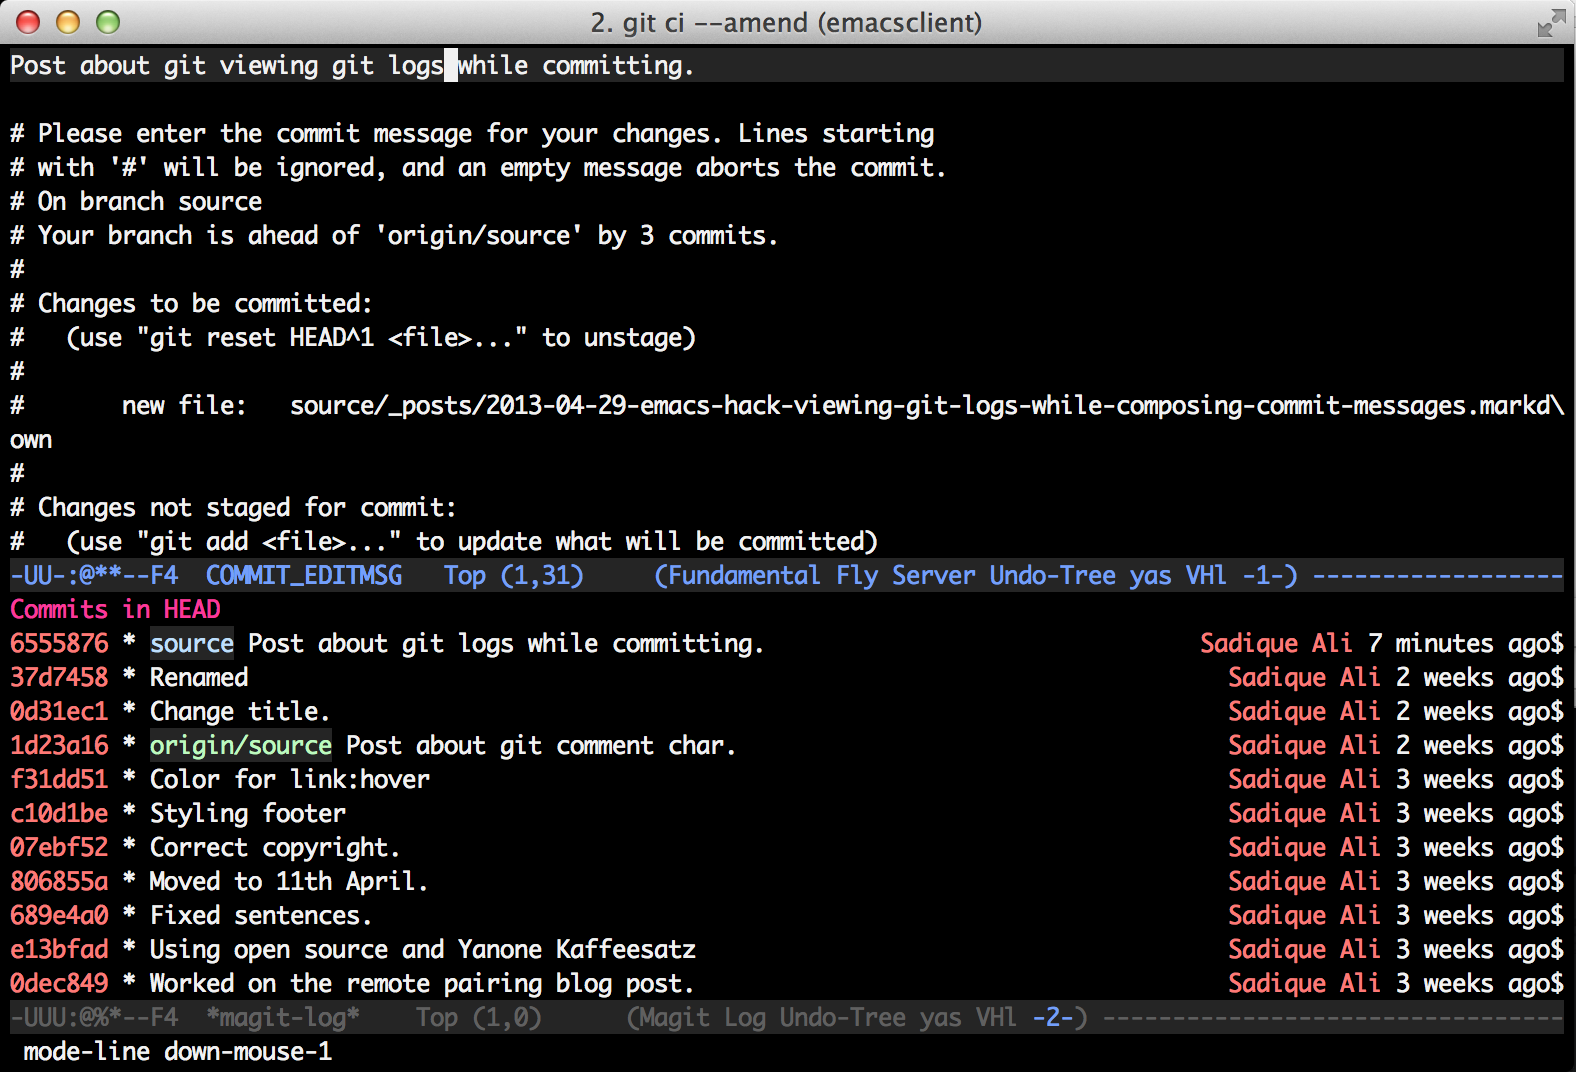
Task: Click the fullscreen arrows icon in title bar
Action: 1551,22
